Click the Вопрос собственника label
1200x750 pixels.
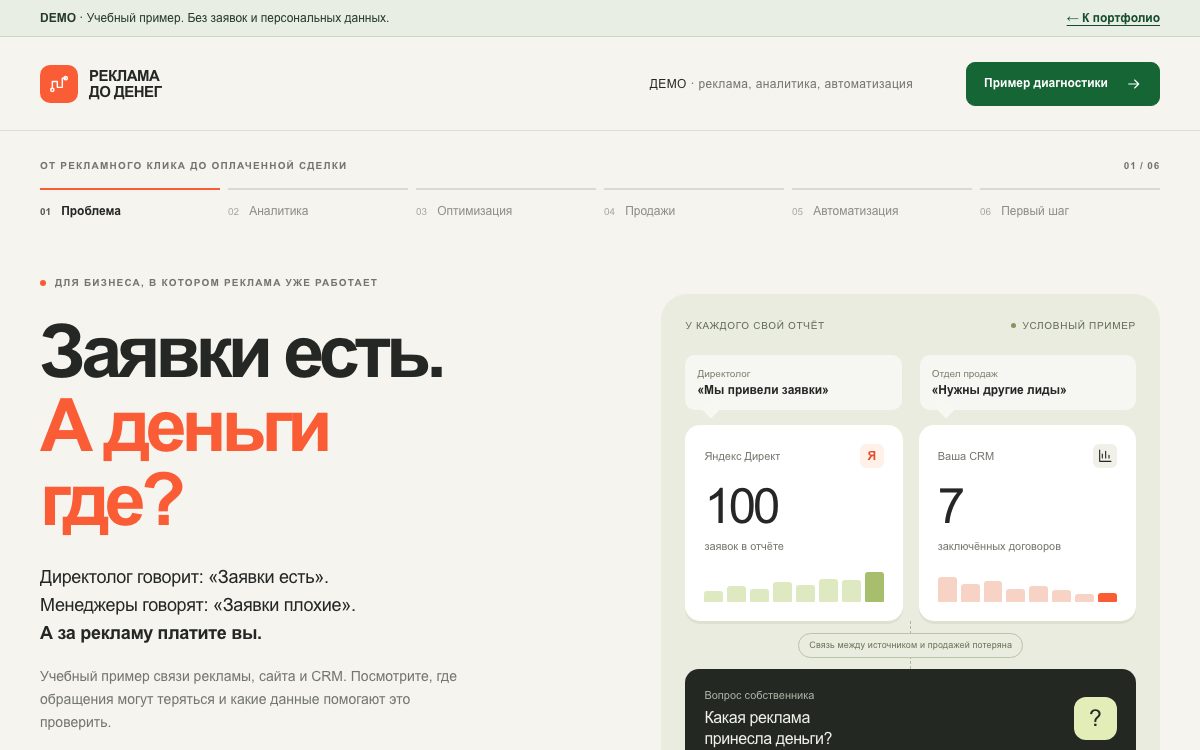coord(759,695)
